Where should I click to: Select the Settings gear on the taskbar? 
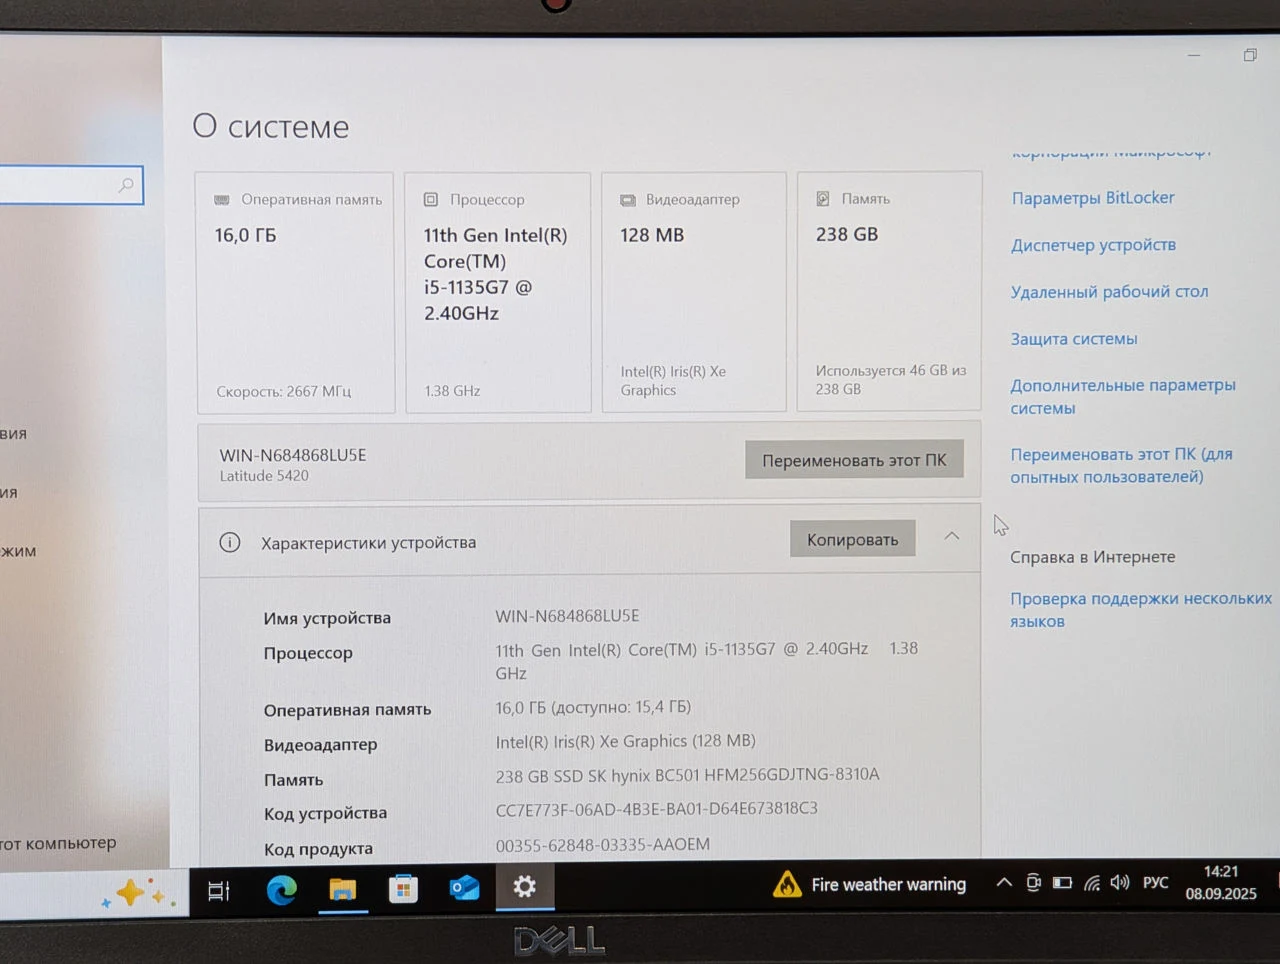[525, 886]
